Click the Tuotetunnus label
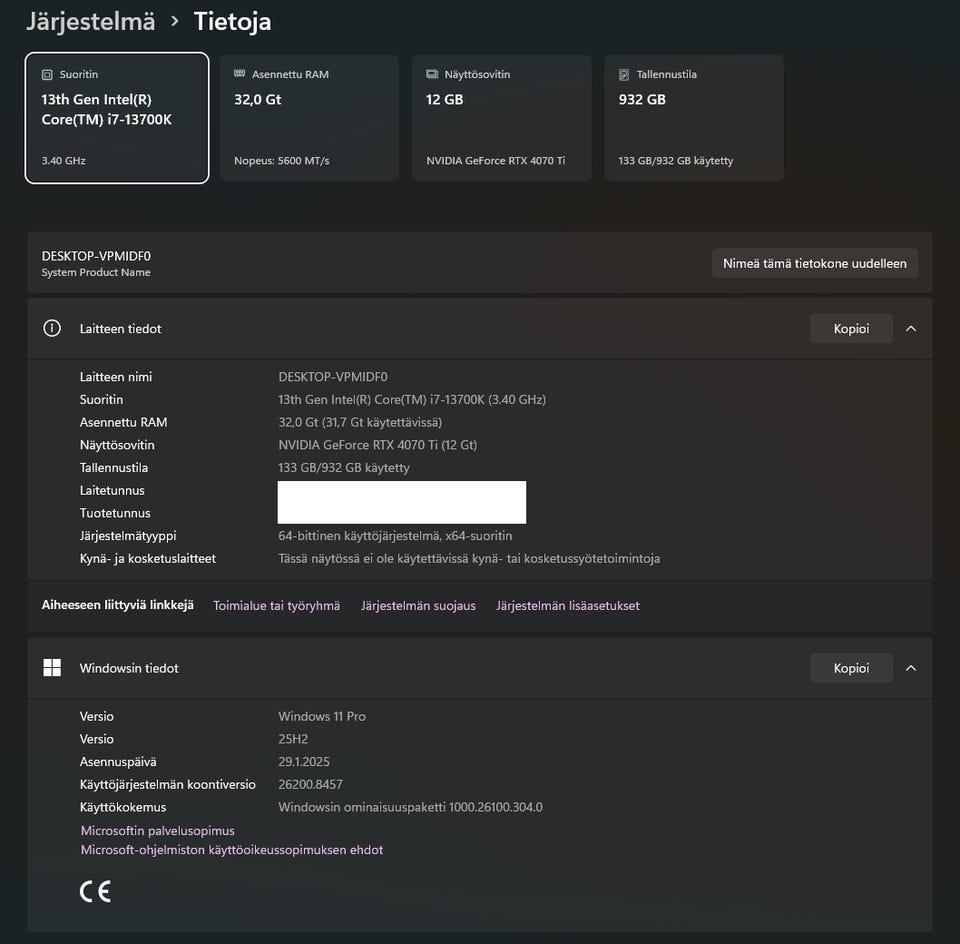960x944 pixels. pyautogui.click(x=115, y=512)
